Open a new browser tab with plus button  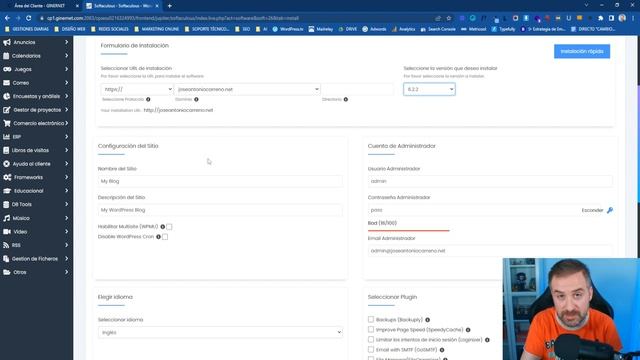[x=169, y=6]
